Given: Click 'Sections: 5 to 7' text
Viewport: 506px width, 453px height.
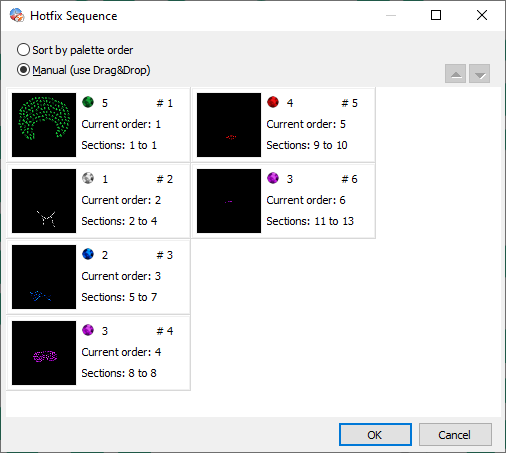Looking at the screenshot, I should 119,297.
